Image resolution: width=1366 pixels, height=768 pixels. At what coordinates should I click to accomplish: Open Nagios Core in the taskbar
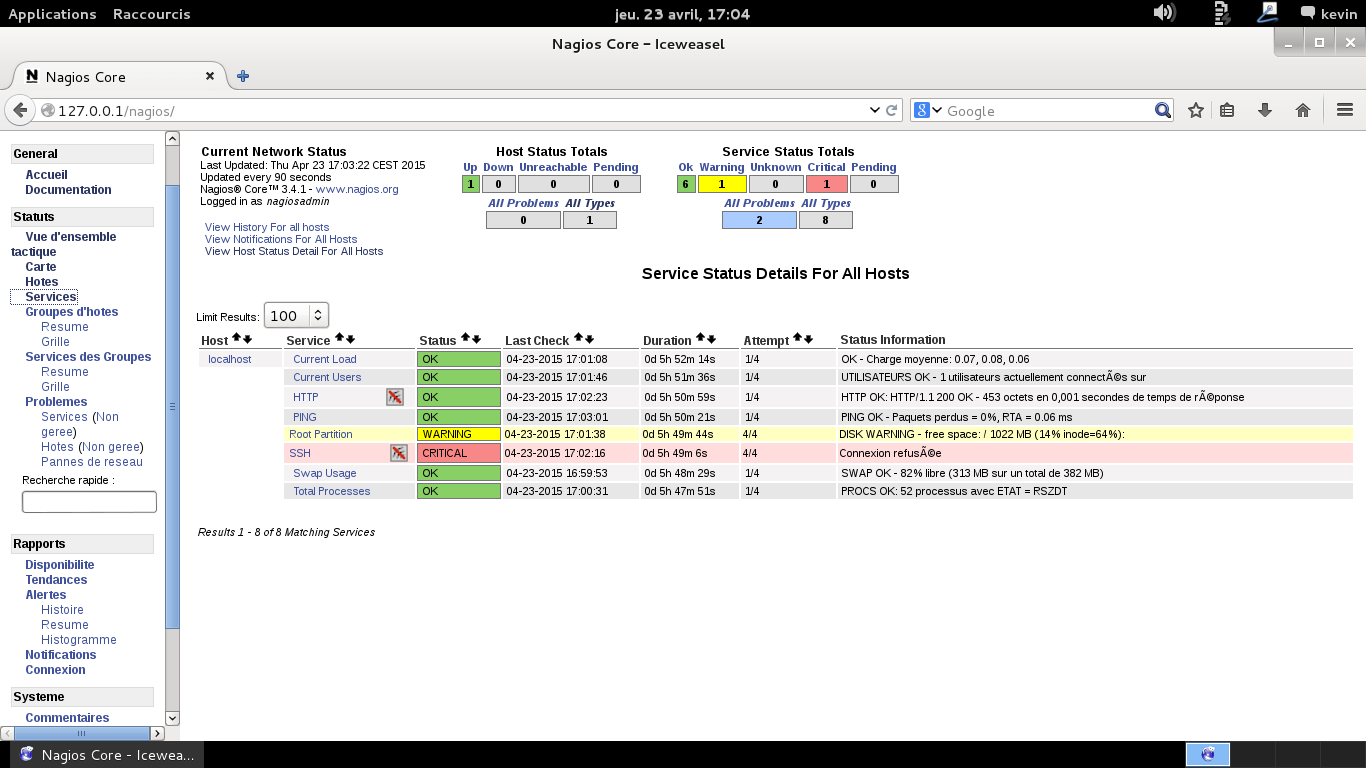(x=107, y=755)
